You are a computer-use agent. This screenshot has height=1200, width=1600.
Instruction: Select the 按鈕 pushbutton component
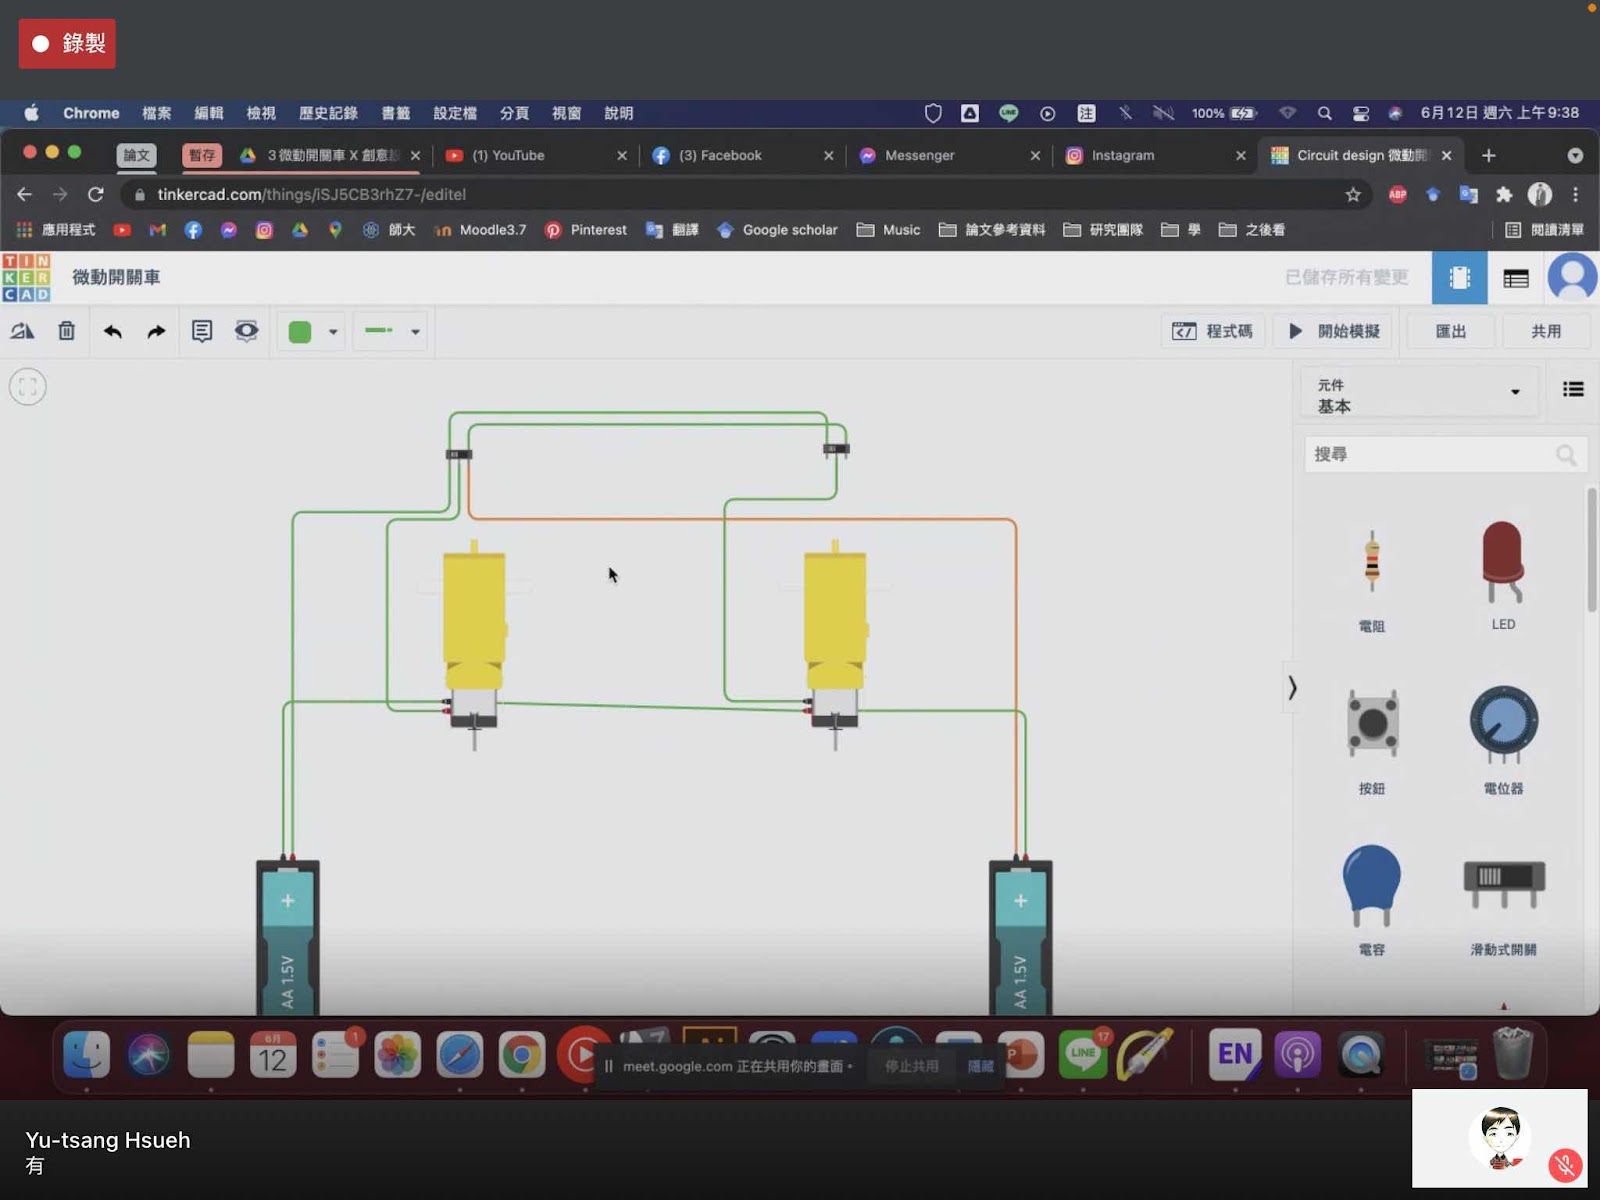(1372, 740)
